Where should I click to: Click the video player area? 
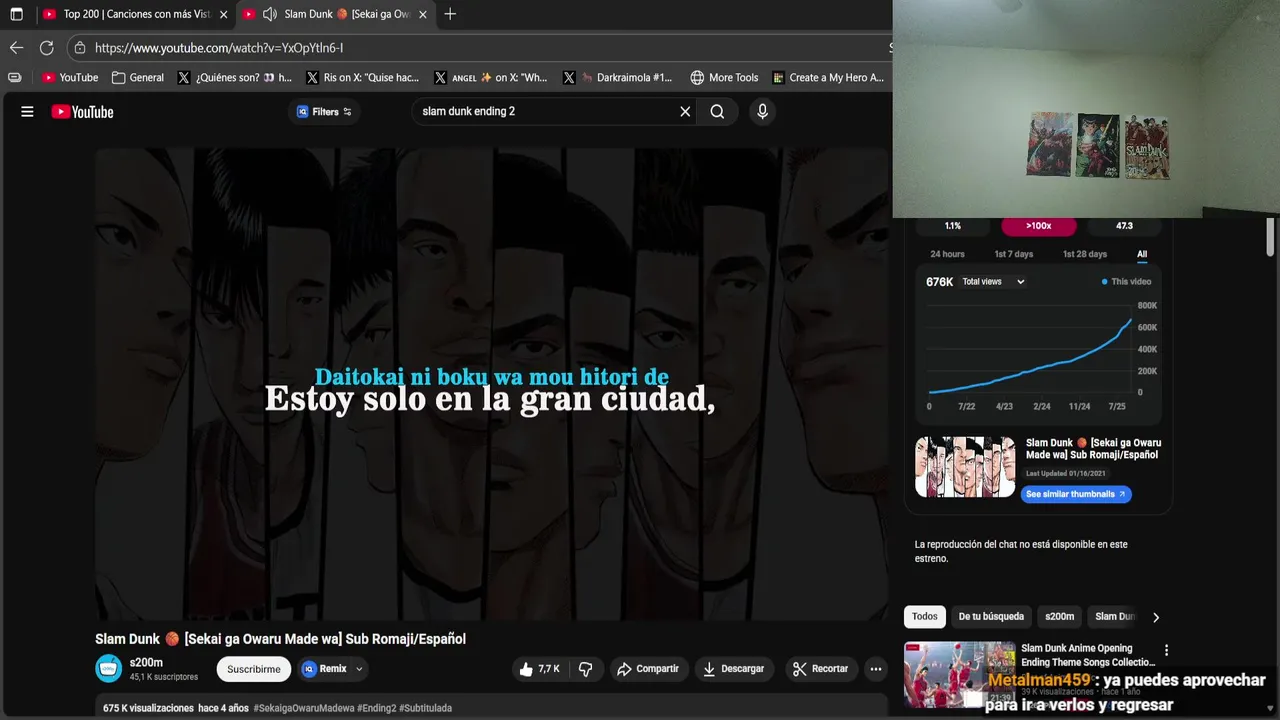click(x=492, y=385)
